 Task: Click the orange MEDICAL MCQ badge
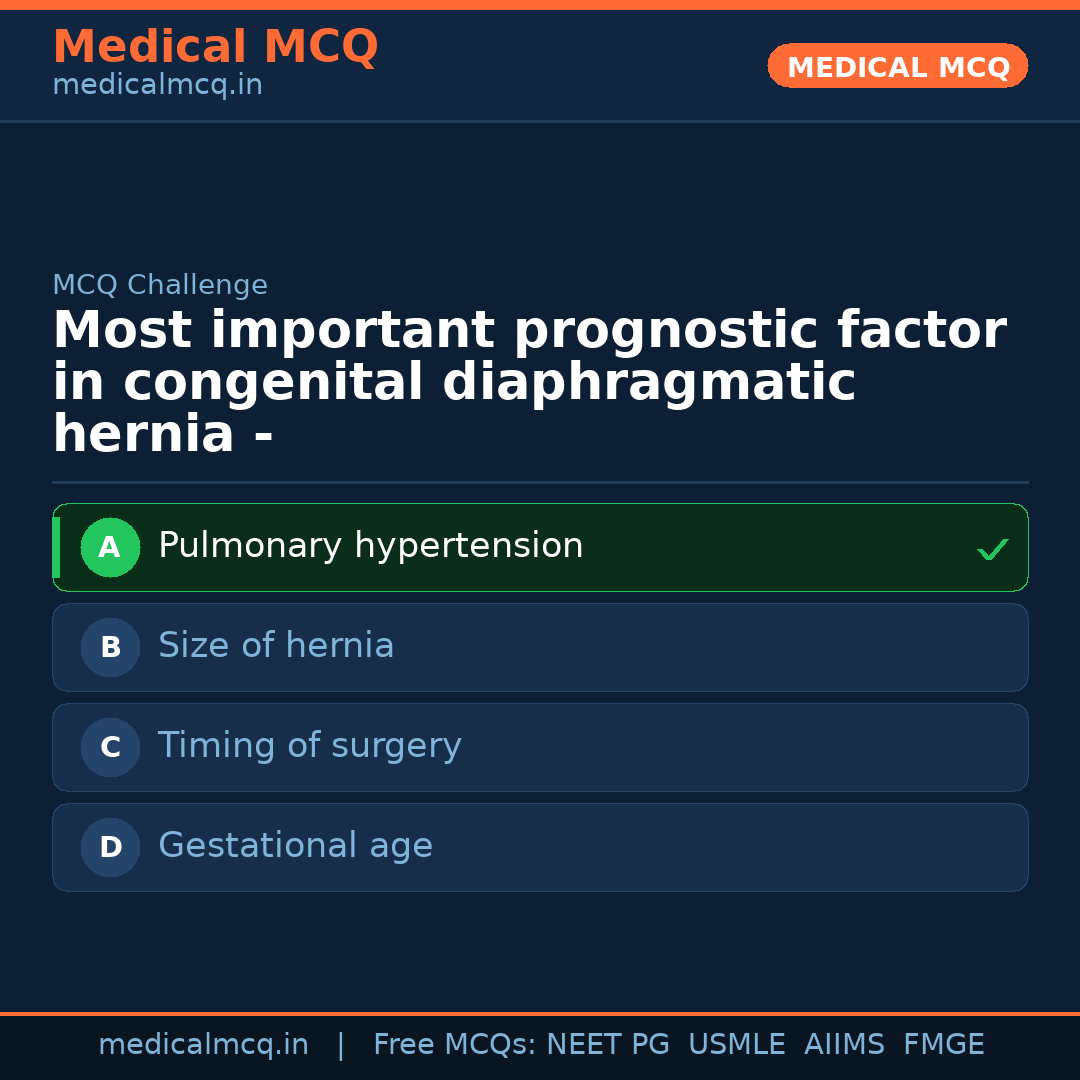tap(897, 67)
